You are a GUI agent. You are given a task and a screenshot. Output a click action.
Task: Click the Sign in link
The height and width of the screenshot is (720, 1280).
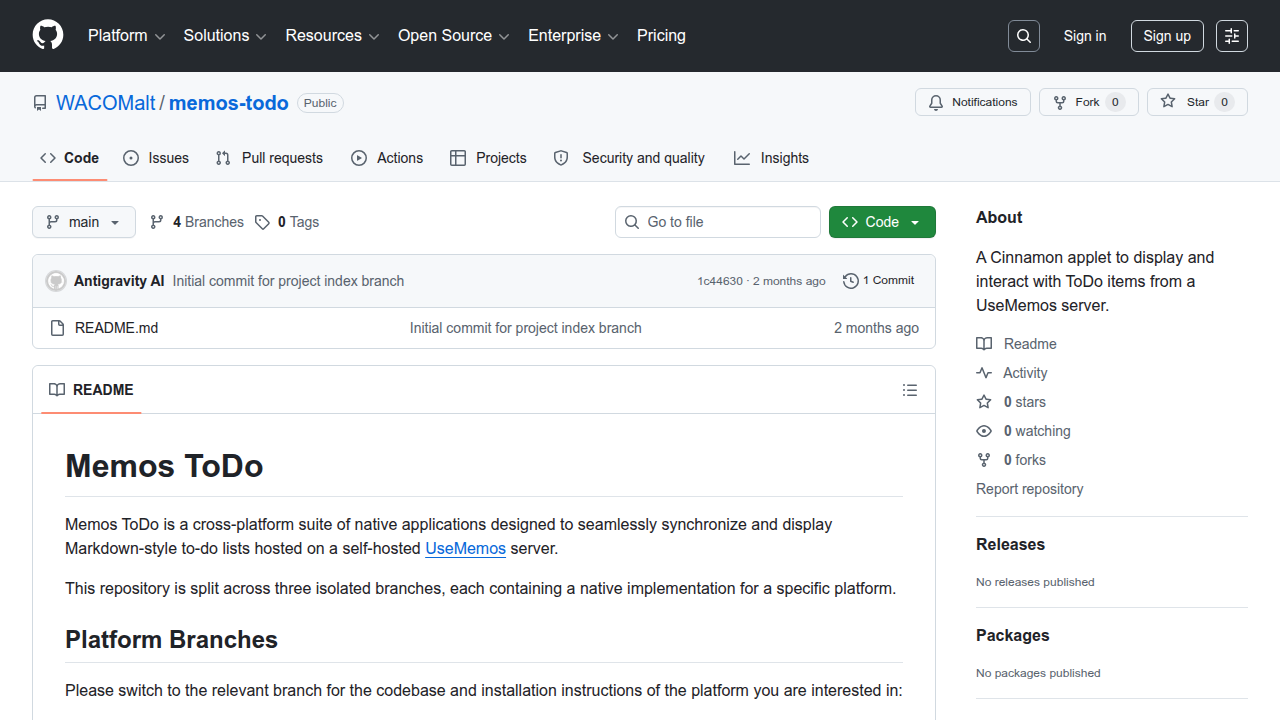click(x=1085, y=36)
